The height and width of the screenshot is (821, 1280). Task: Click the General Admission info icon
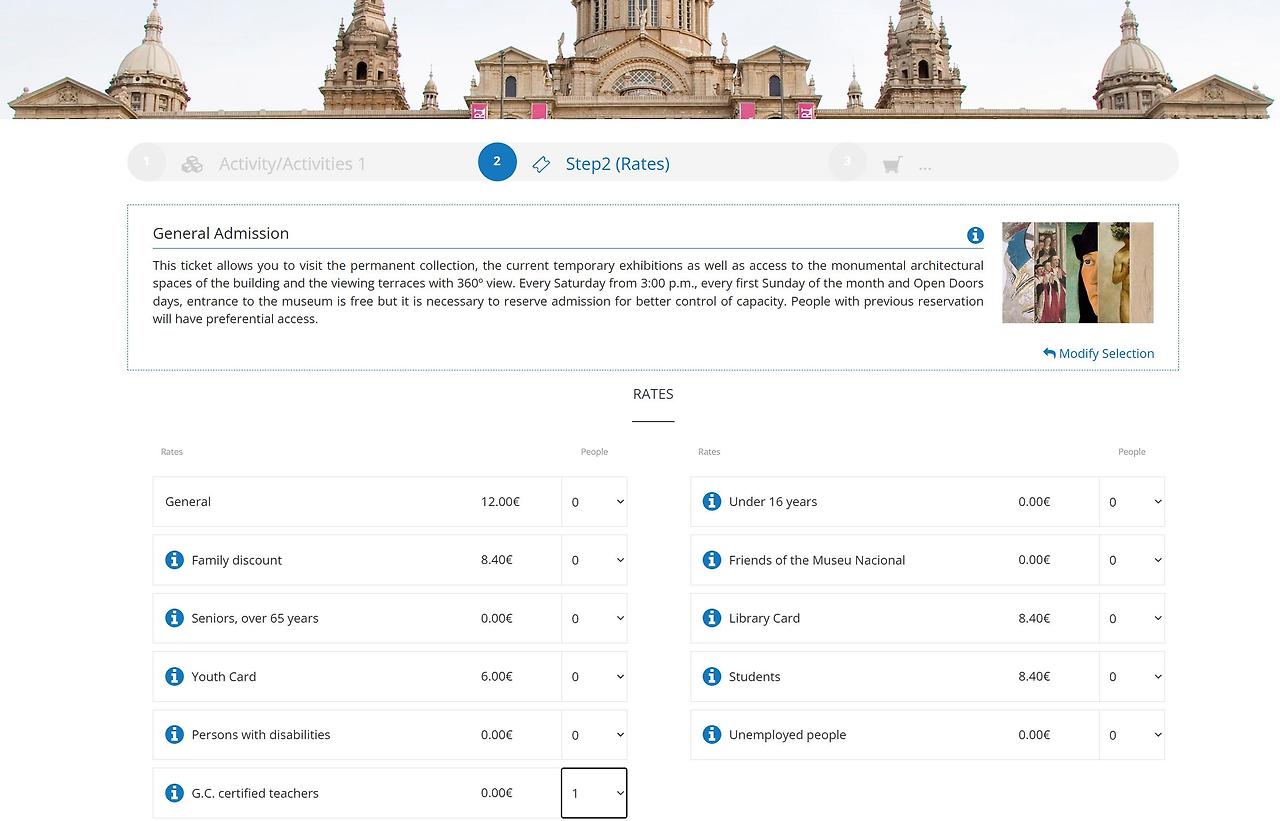tap(975, 235)
